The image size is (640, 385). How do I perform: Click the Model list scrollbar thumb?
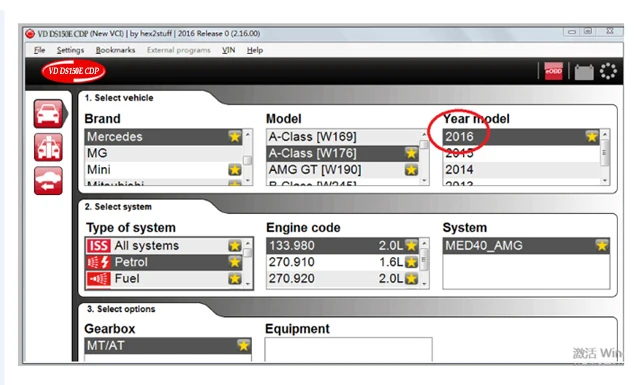[424, 145]
